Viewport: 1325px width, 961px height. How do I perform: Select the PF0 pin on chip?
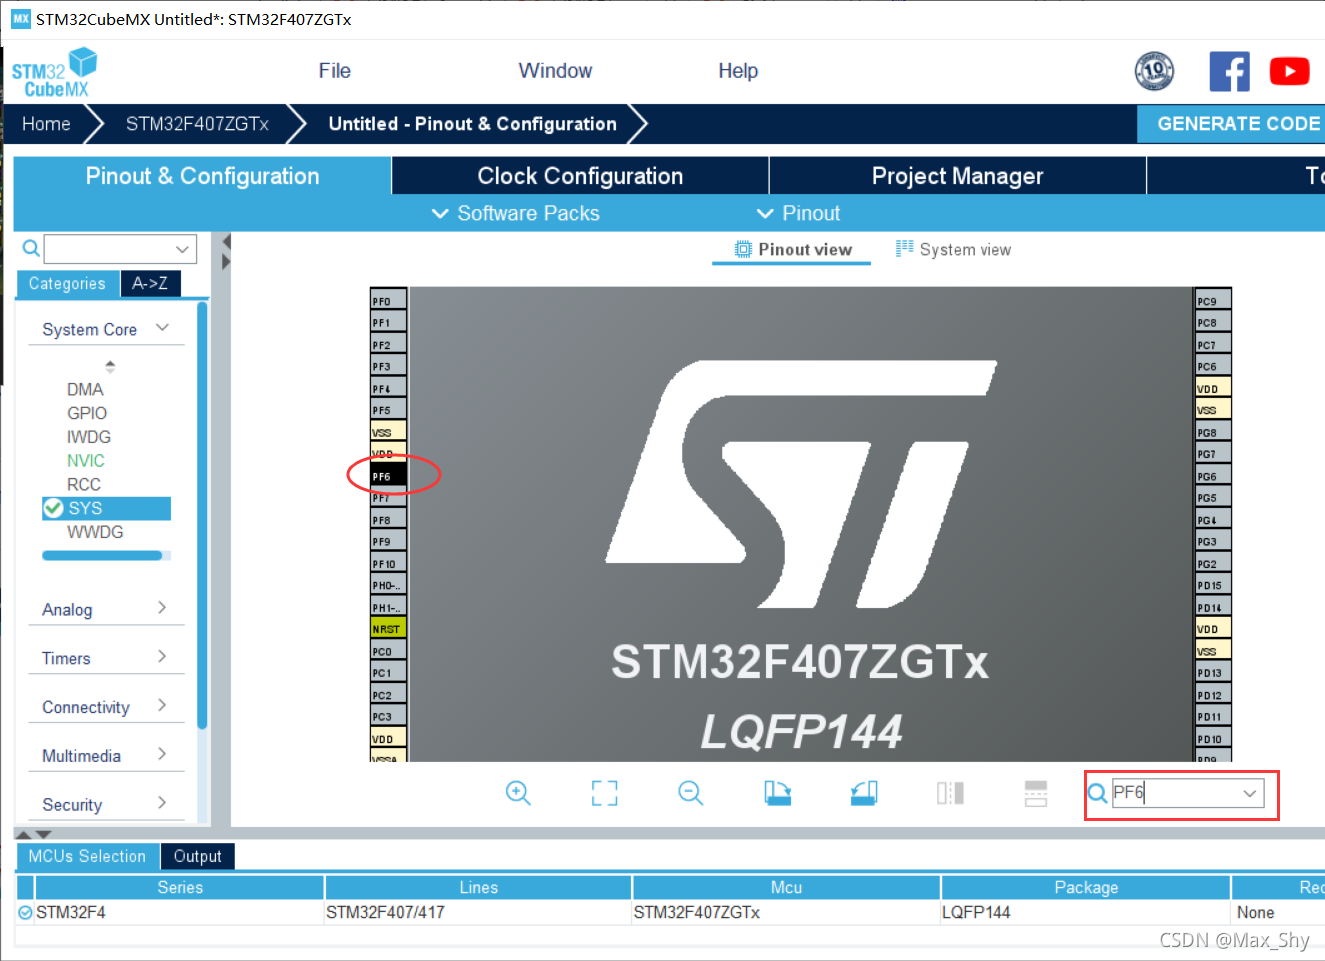pyautogui.click(x=388, y=301)
